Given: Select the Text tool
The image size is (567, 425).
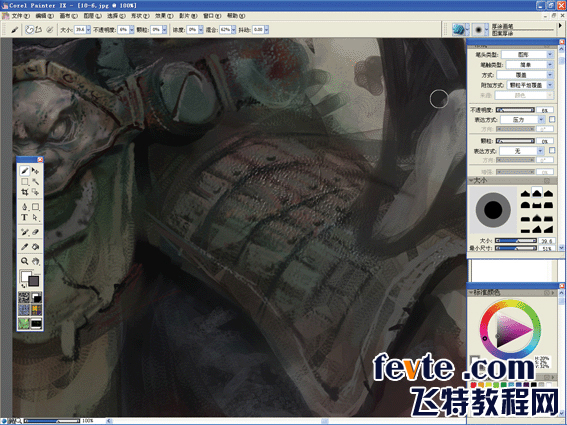Looking at the screenshot, I should tap(25, 217).
